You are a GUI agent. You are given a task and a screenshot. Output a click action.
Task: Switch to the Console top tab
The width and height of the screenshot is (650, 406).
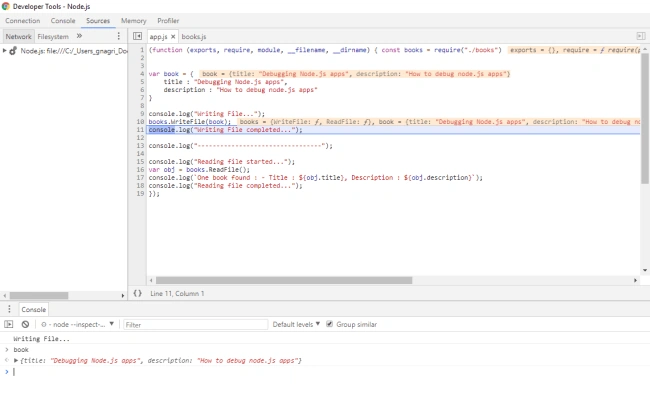[63, 21]
